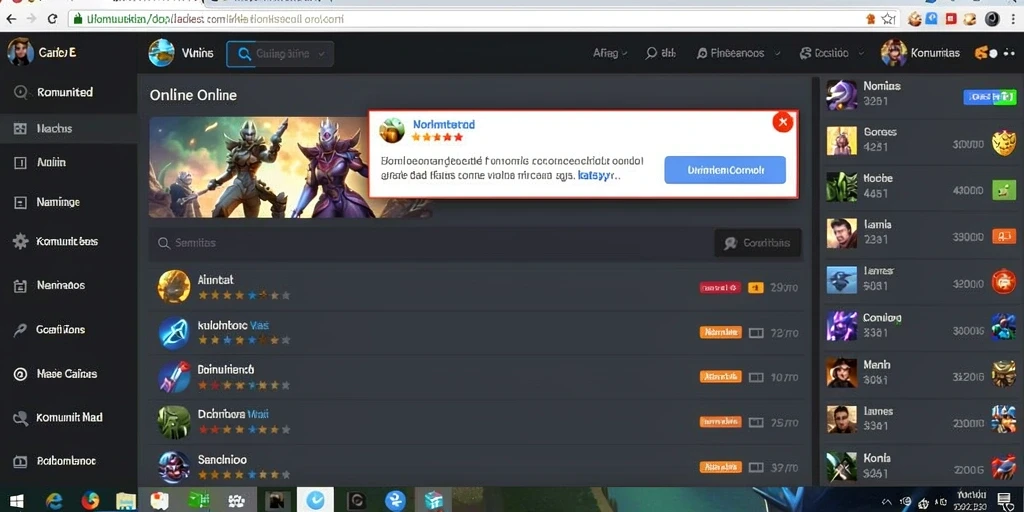Toggle the blue-green switch beside Nomiss
Viewport: 1024px width, 512px height.
(990, 97)
